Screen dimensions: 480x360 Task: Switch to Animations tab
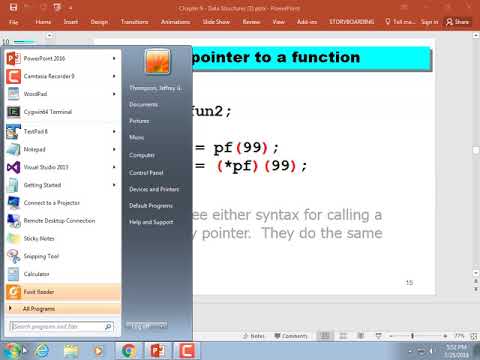pos(175,22)
